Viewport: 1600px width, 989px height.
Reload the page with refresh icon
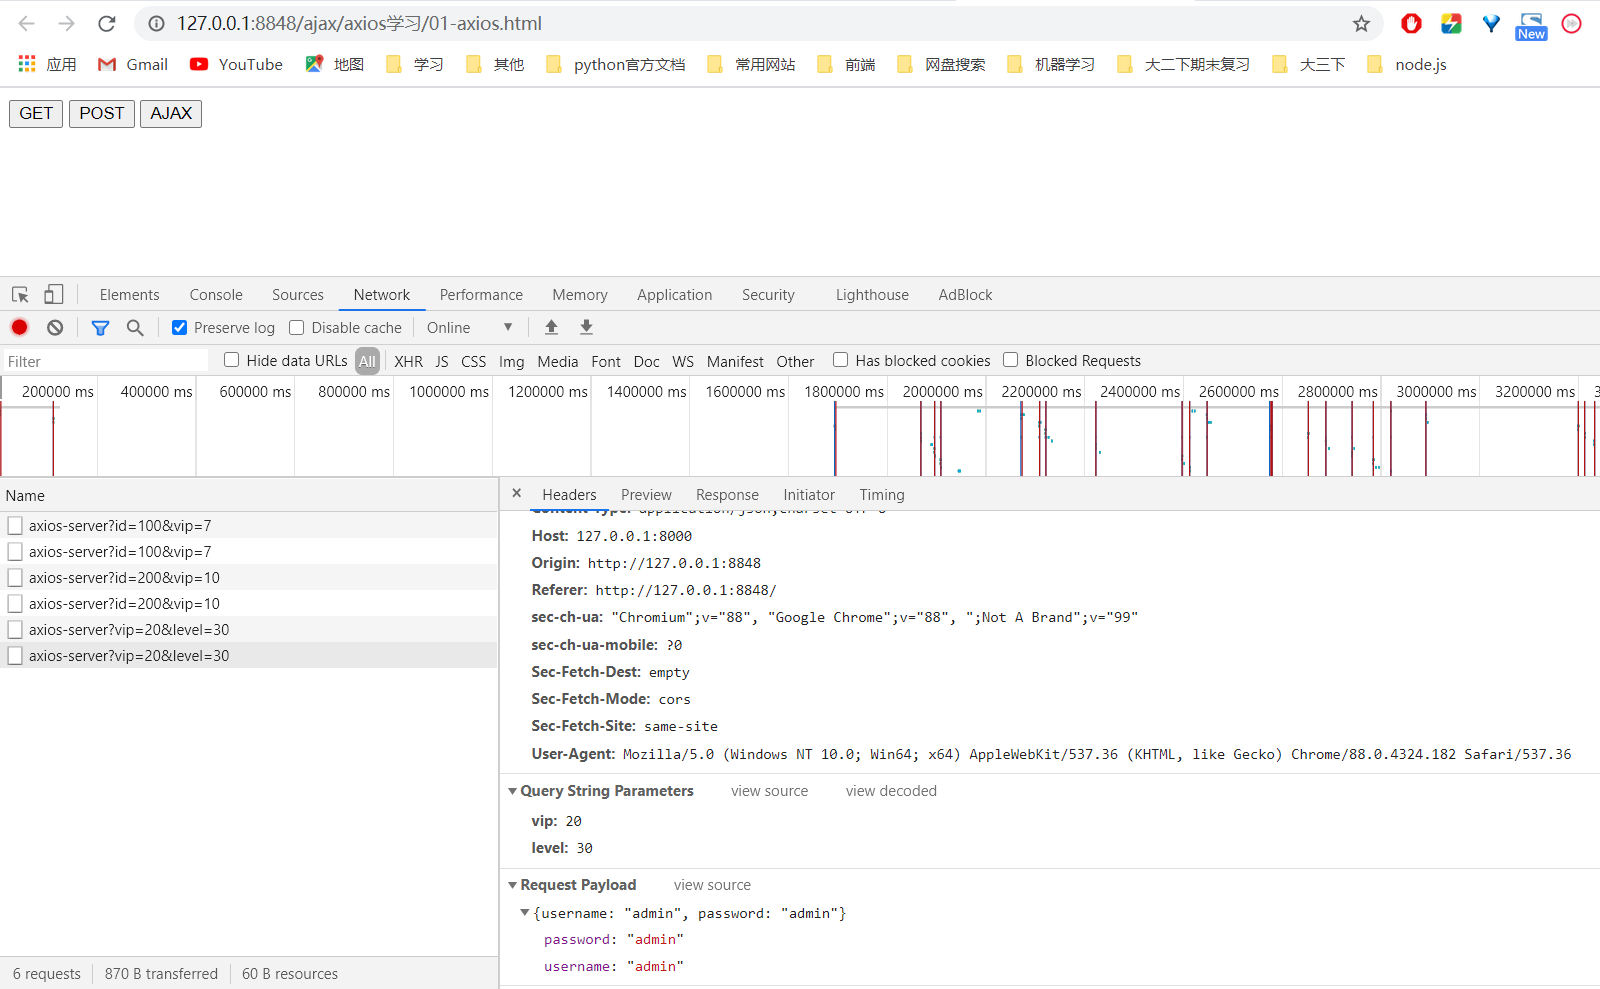tap(107, 23)
